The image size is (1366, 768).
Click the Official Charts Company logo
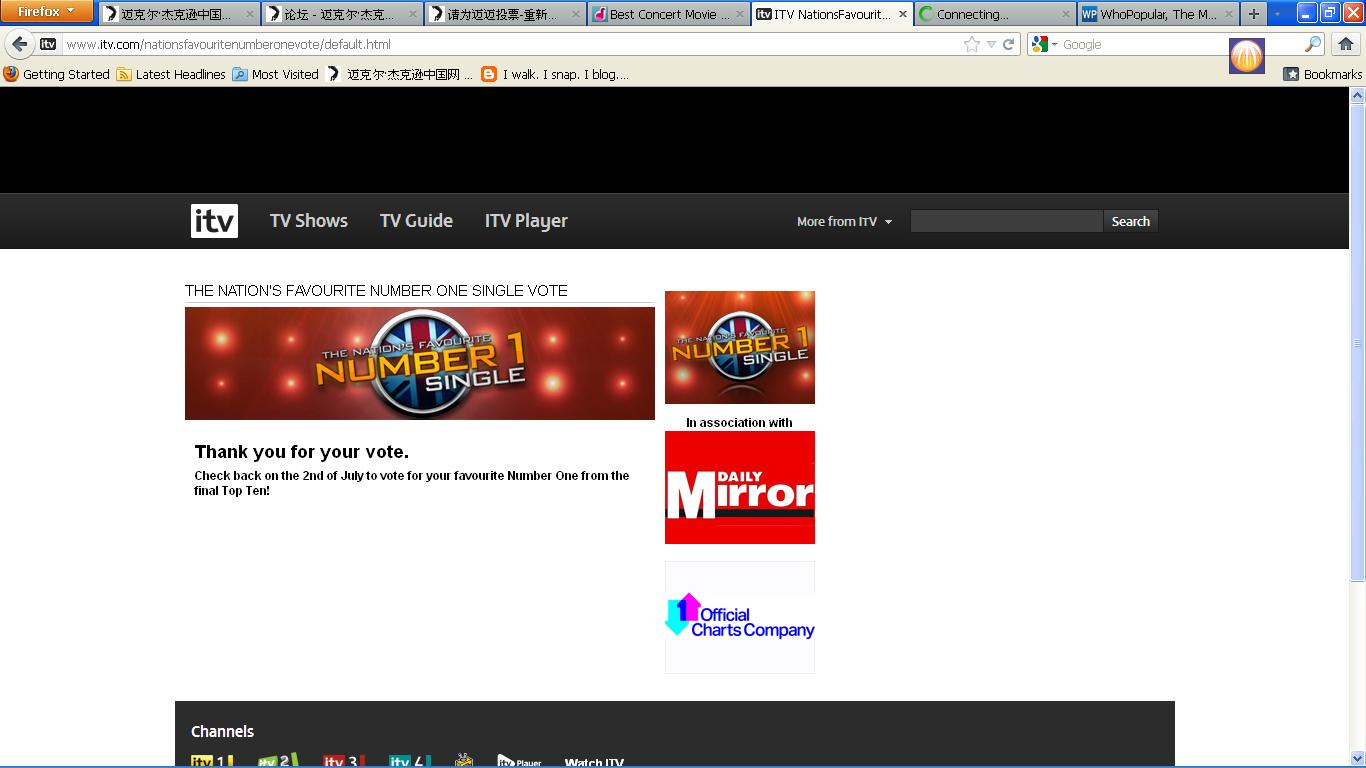pos(739,617)
